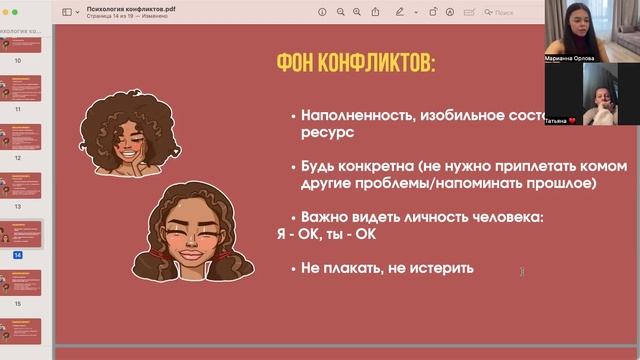Show the document inspector info icon

tap(322, 12)
